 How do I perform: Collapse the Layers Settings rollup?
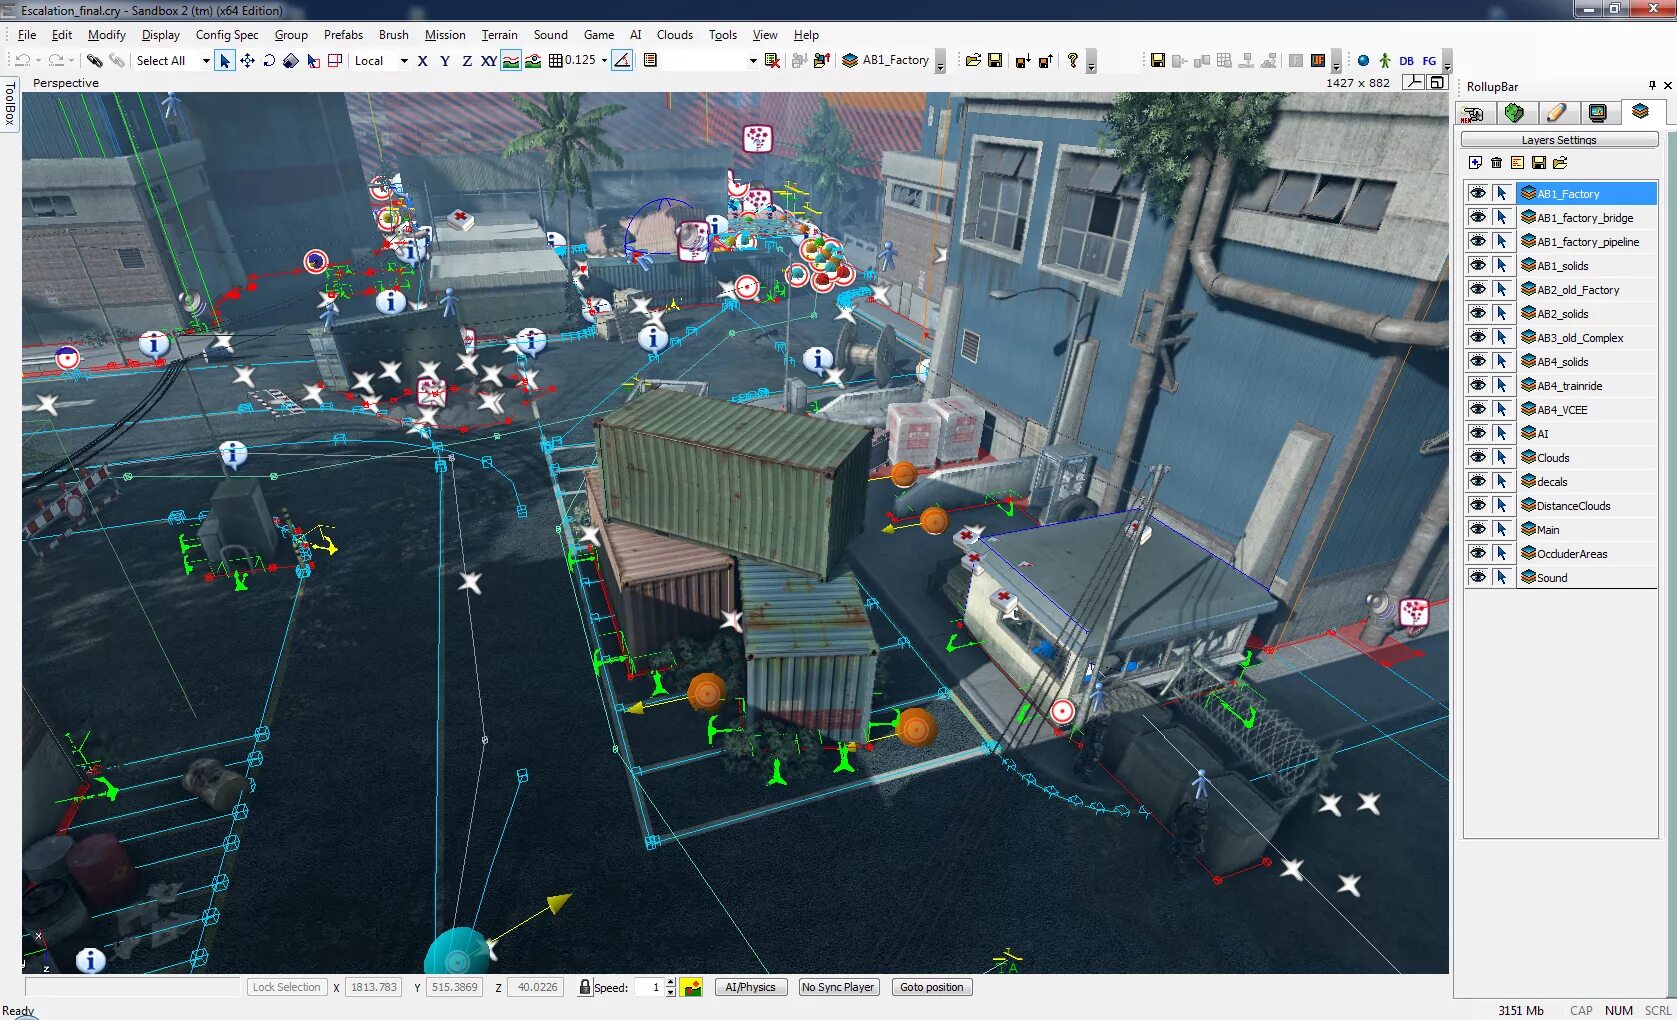pyautogui.click(x=1559, y=140)
